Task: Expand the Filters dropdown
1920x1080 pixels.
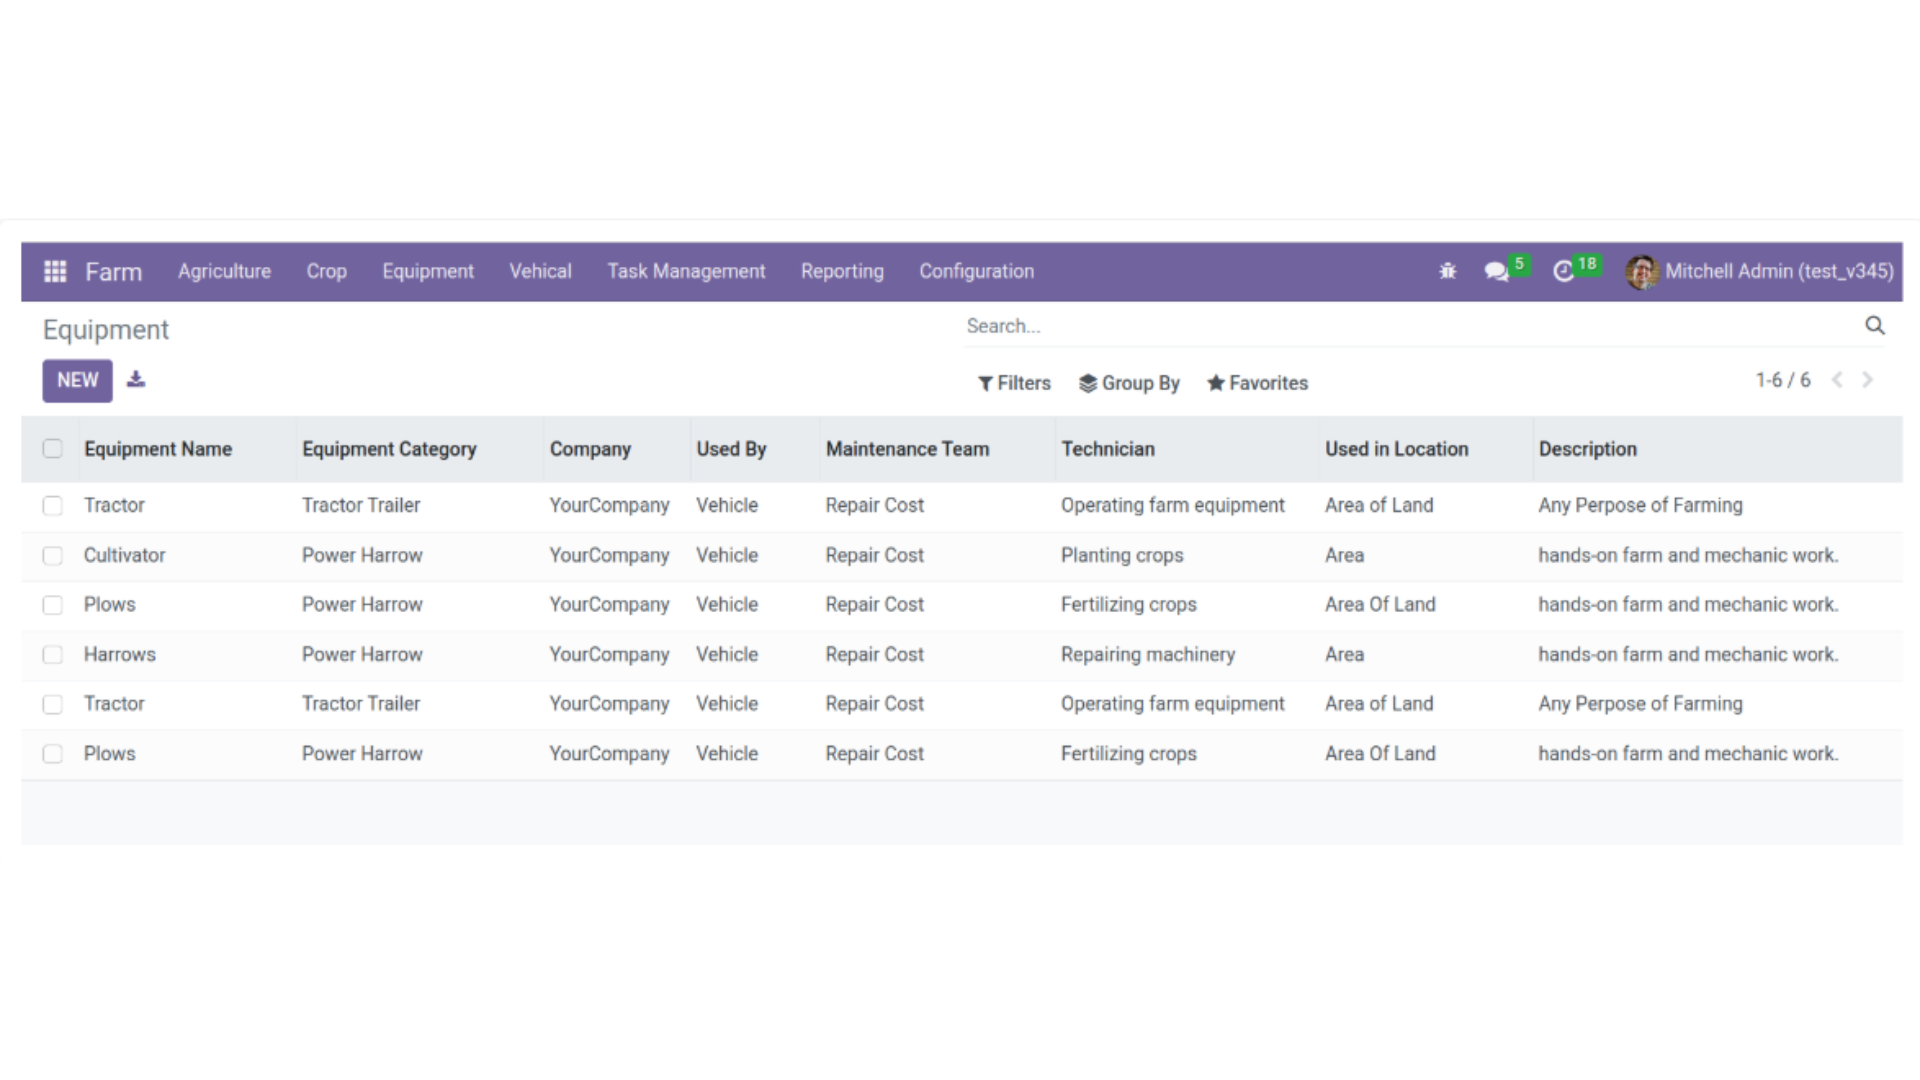Action: (1014, 383)
